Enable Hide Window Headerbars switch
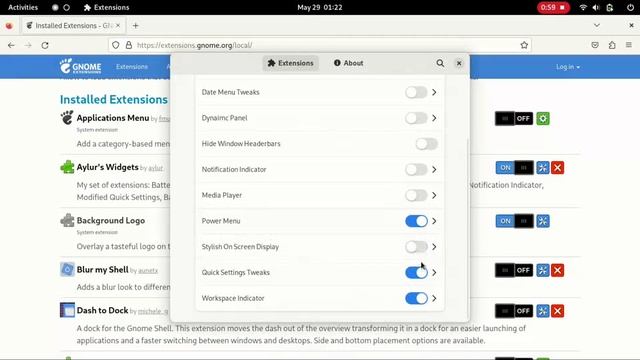Viewport: 640px width, 360px height. (427, 144)
